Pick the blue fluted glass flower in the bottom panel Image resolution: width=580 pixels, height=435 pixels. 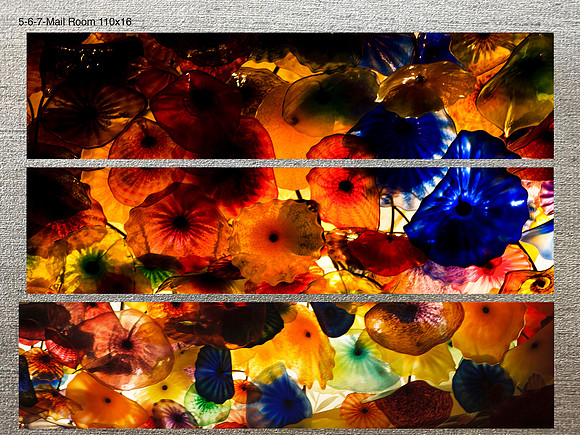(281, 399)
